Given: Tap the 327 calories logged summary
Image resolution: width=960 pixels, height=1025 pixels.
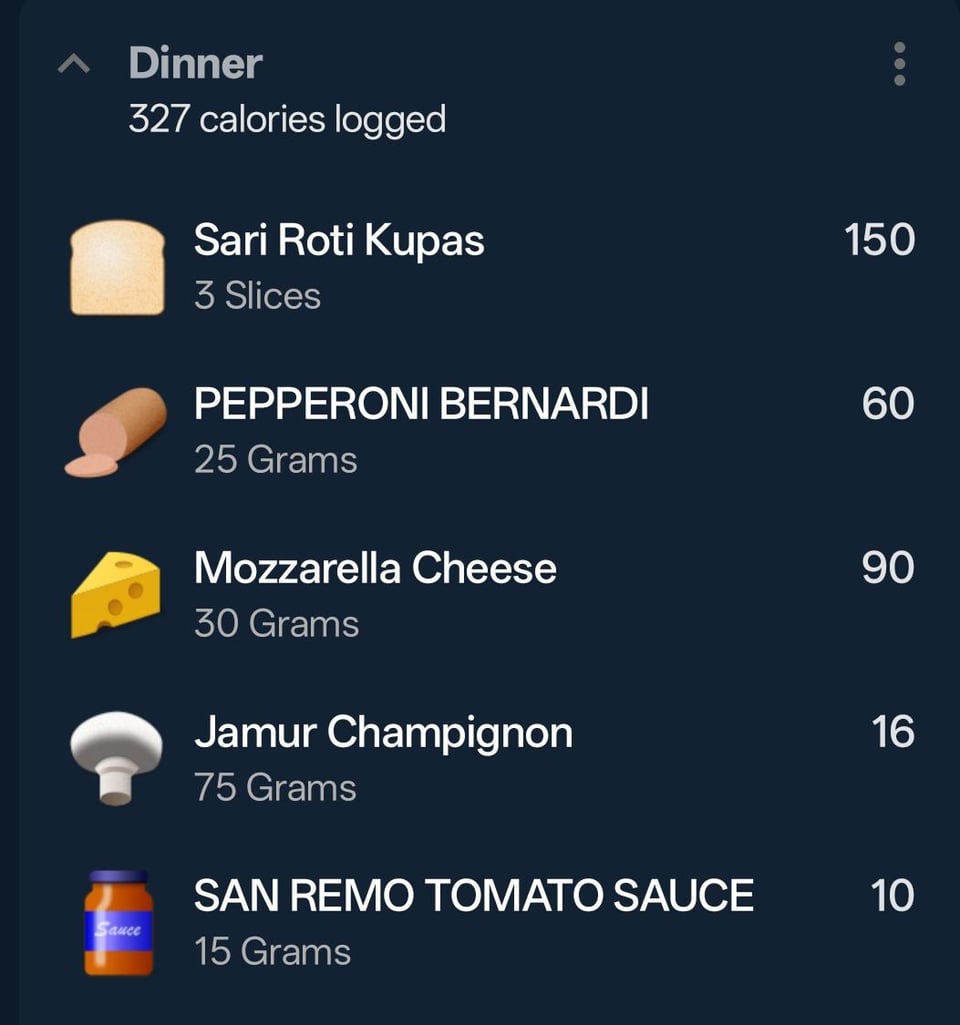Looking at the screenshot, I should coord(287,120).
